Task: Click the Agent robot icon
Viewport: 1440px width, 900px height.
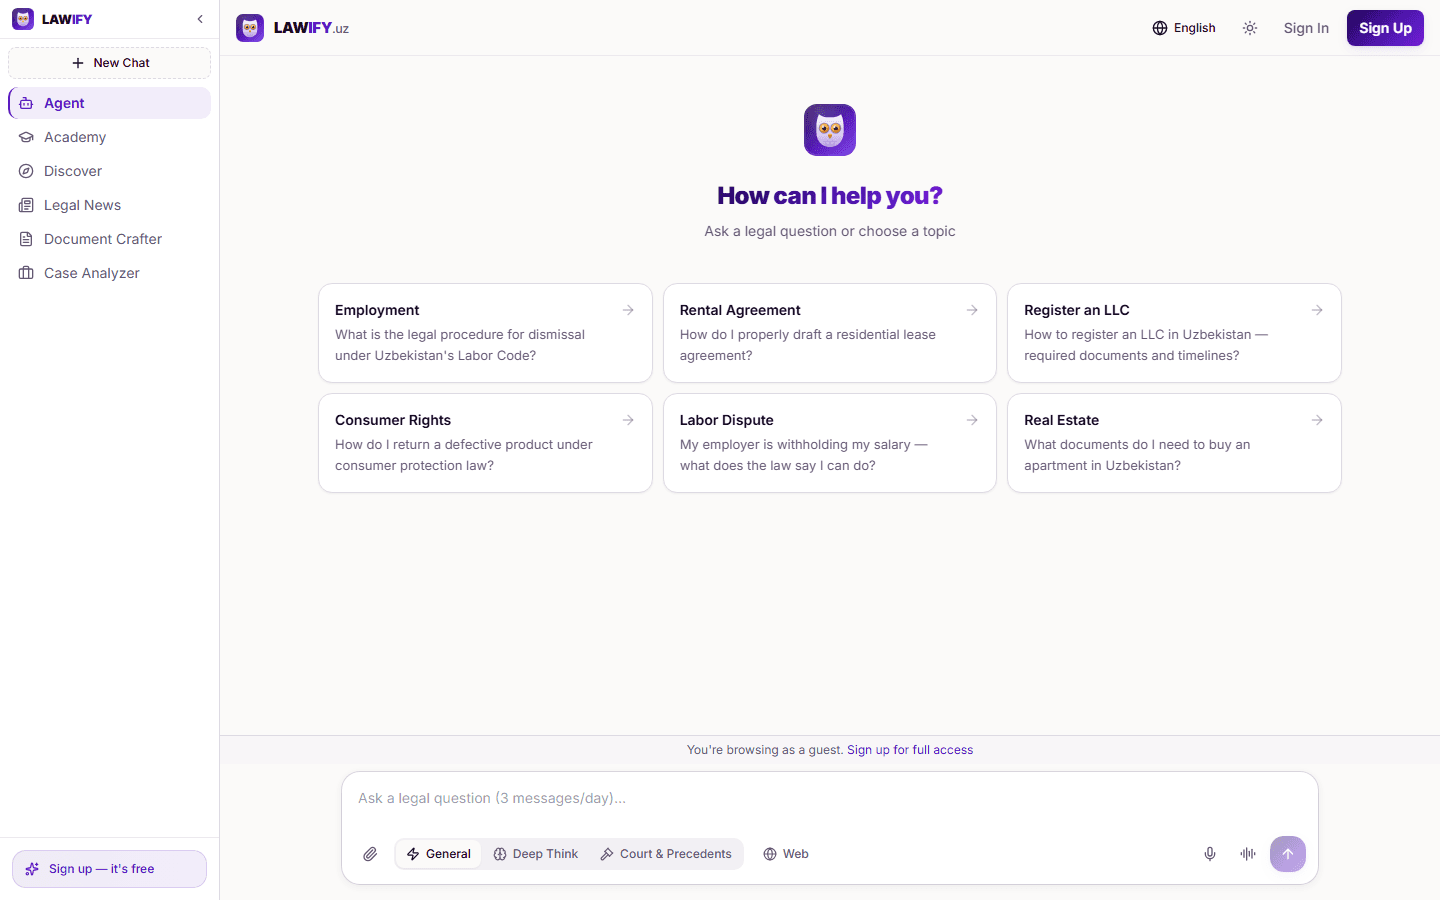Action: (26, 103)
